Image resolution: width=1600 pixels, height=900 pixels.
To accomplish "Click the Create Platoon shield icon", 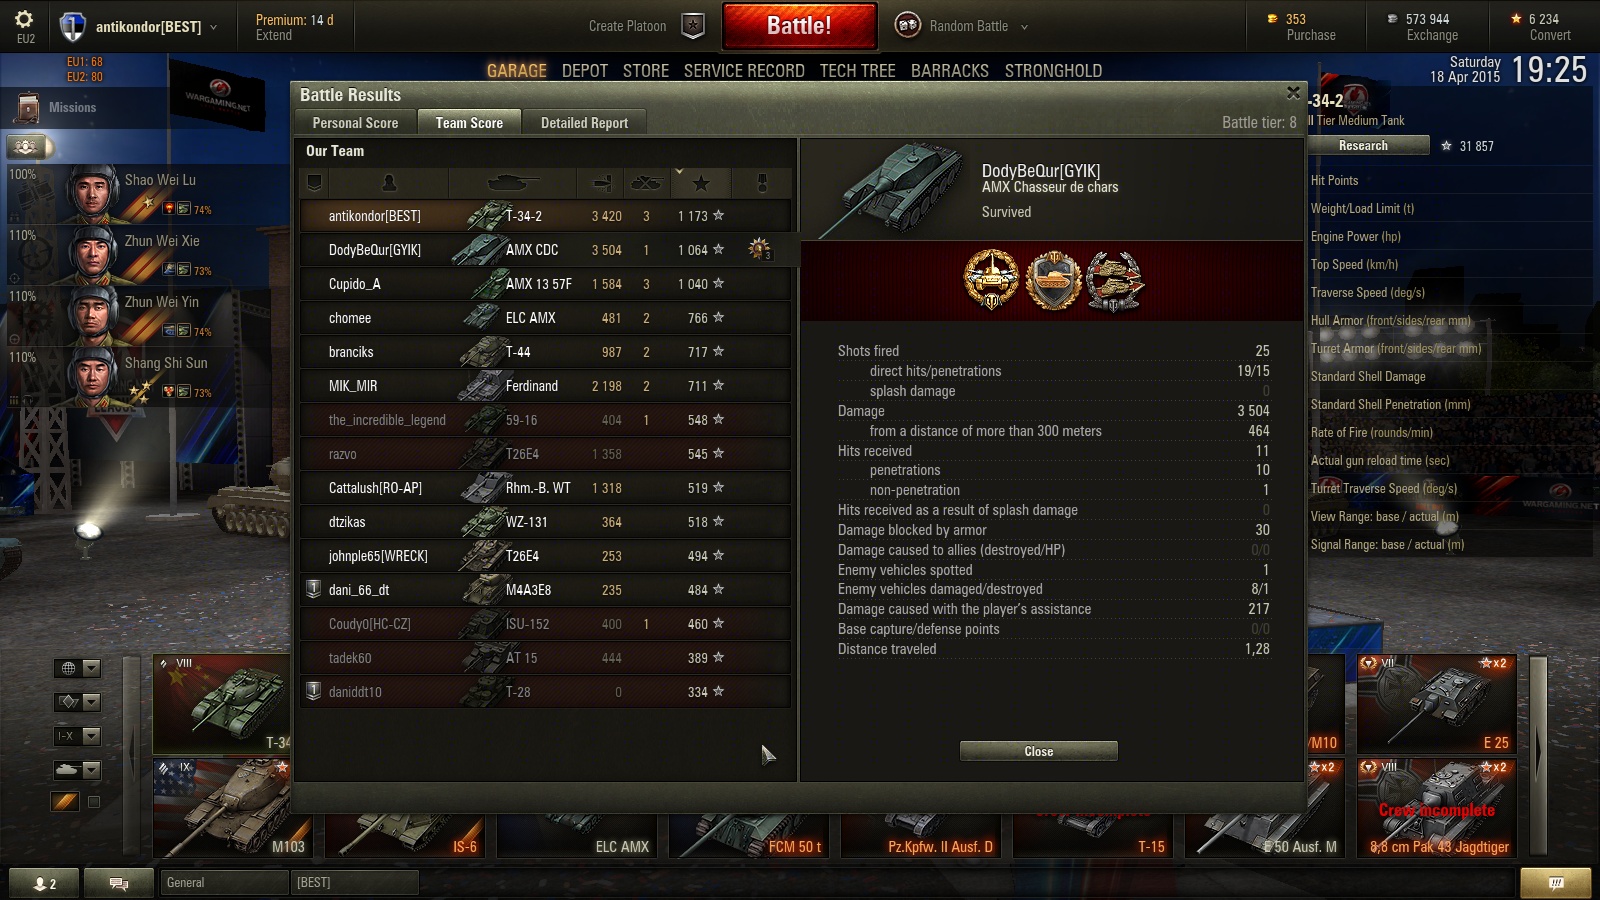I will [x=693, y=26].
